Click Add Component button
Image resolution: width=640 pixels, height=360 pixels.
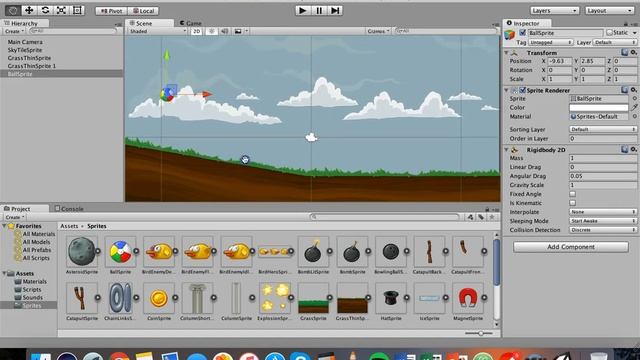[x=571, y=247]
